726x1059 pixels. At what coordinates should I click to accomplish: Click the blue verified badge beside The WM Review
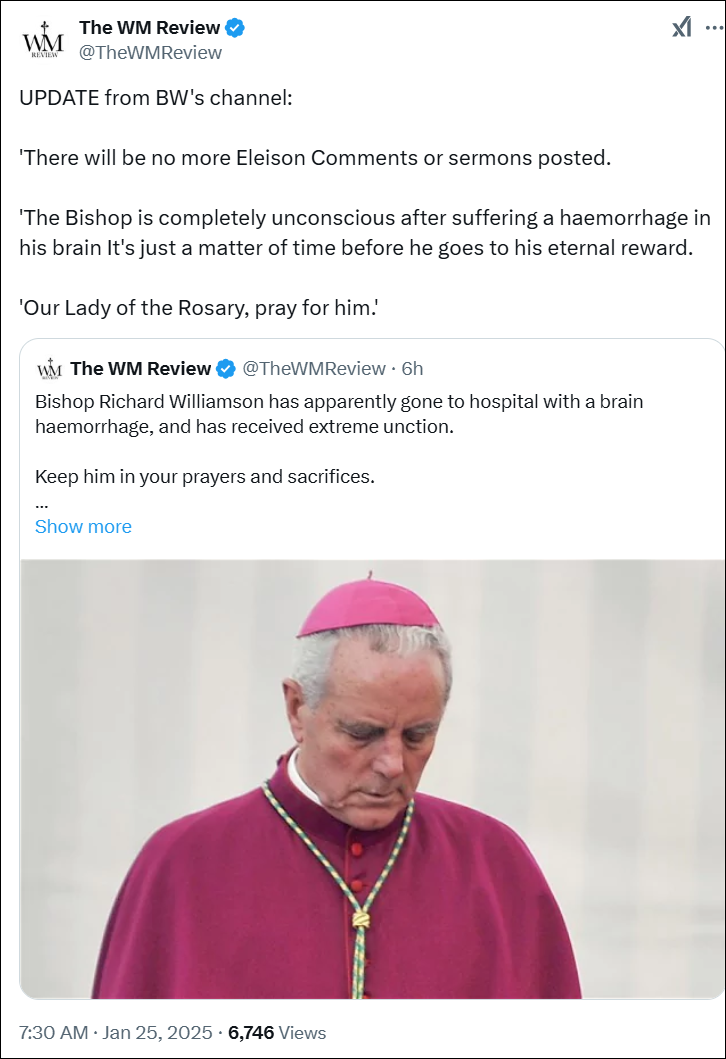pyautogui.click(x=234, y=28)
